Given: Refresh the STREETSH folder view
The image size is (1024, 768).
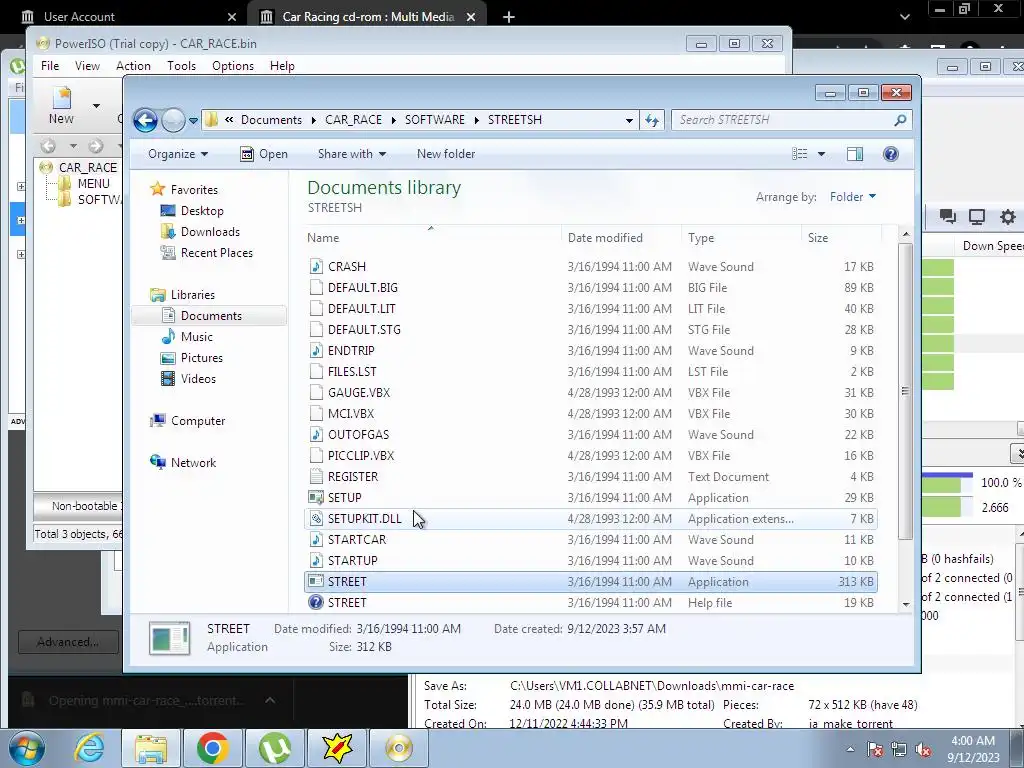Looking at the screenshot, I should 652,120.
